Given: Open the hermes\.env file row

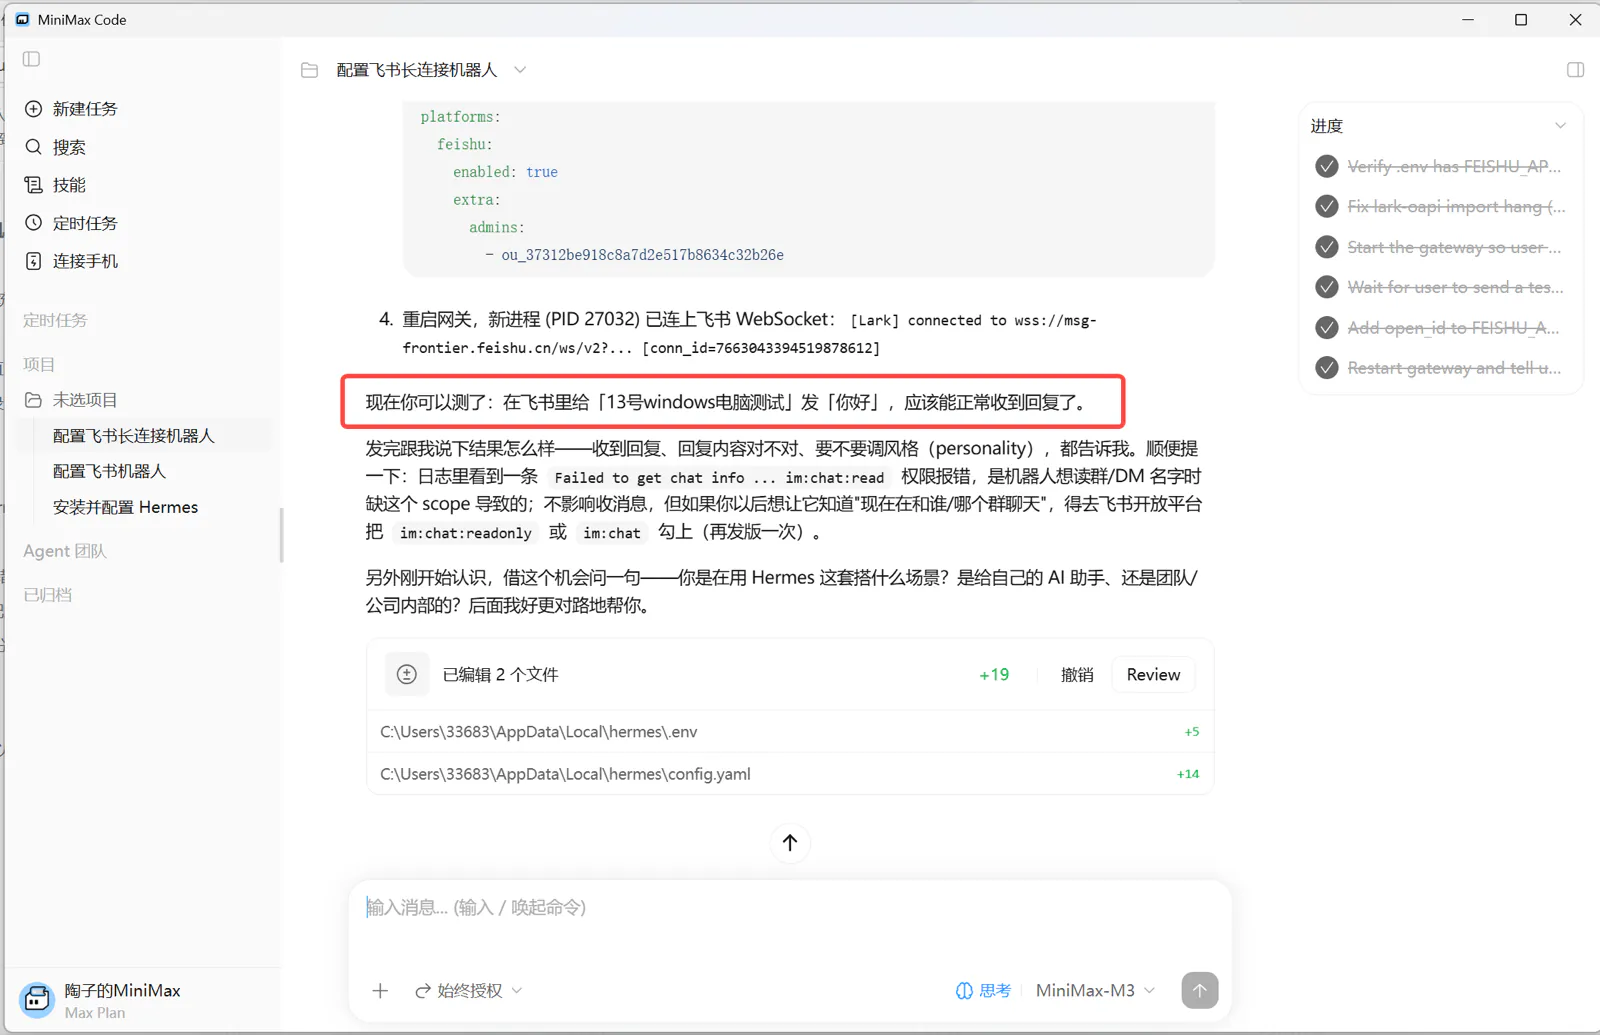Looking at the screenshot, I should click(790, 732).
